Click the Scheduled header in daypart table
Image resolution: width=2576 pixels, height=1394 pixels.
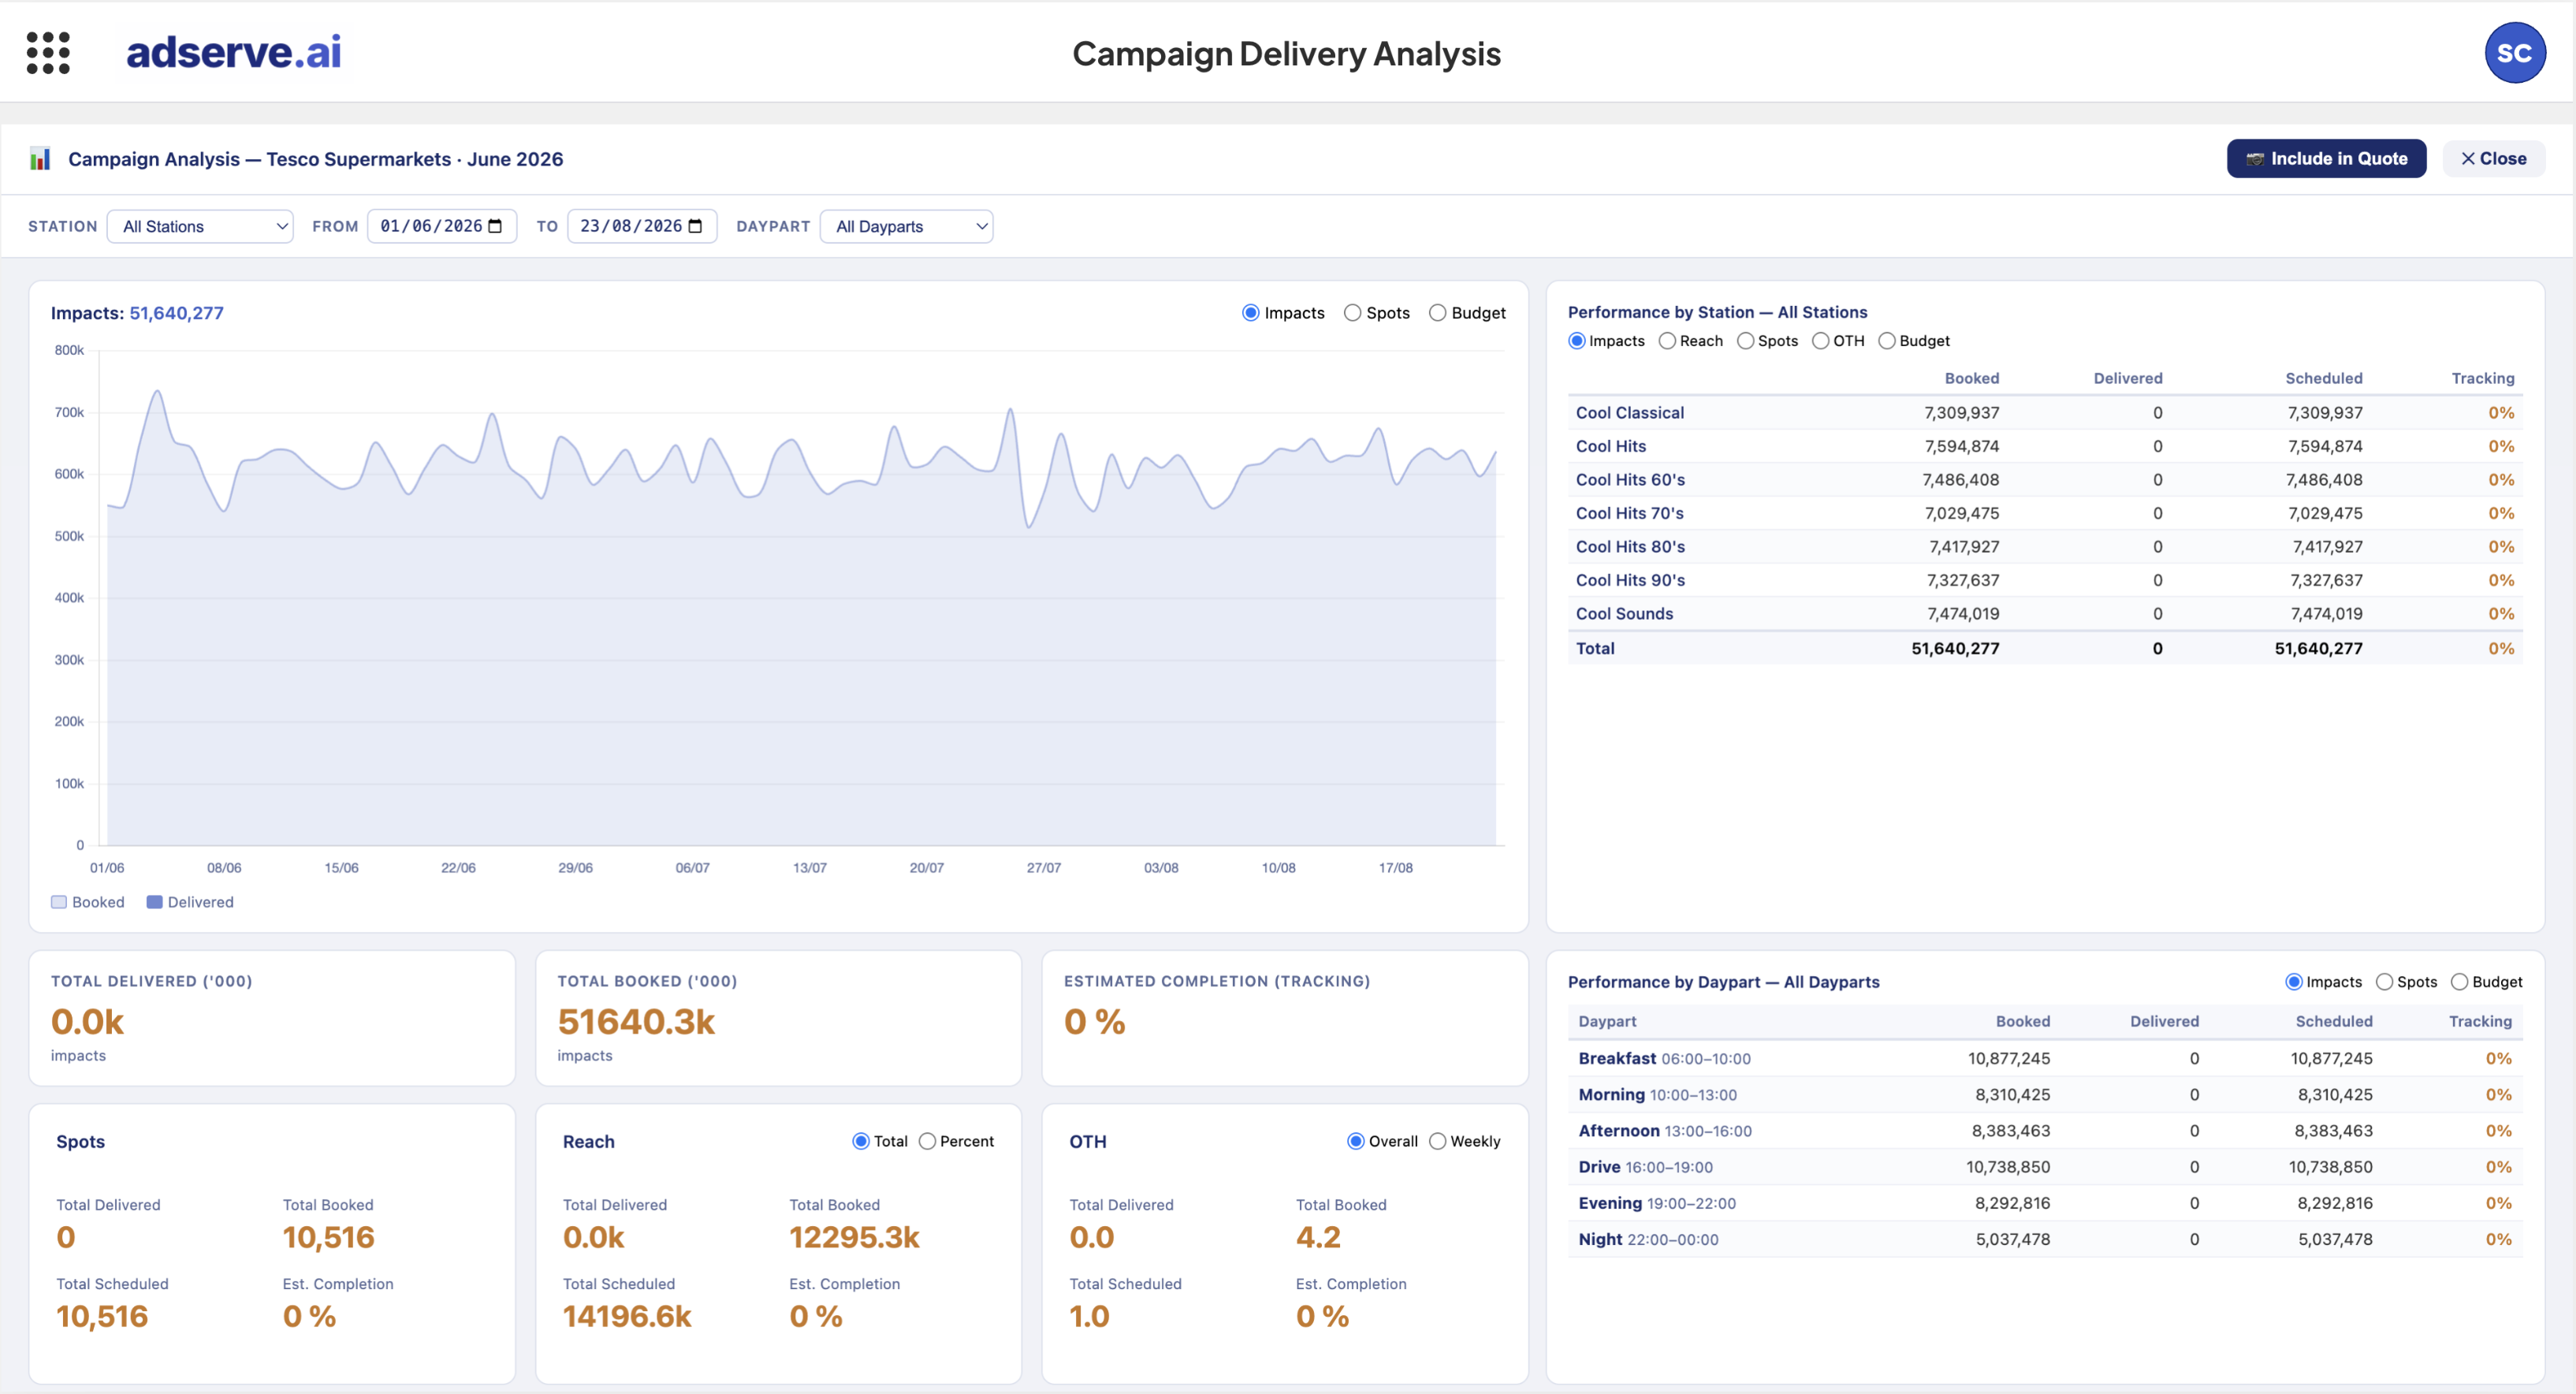point(2333,1021)
